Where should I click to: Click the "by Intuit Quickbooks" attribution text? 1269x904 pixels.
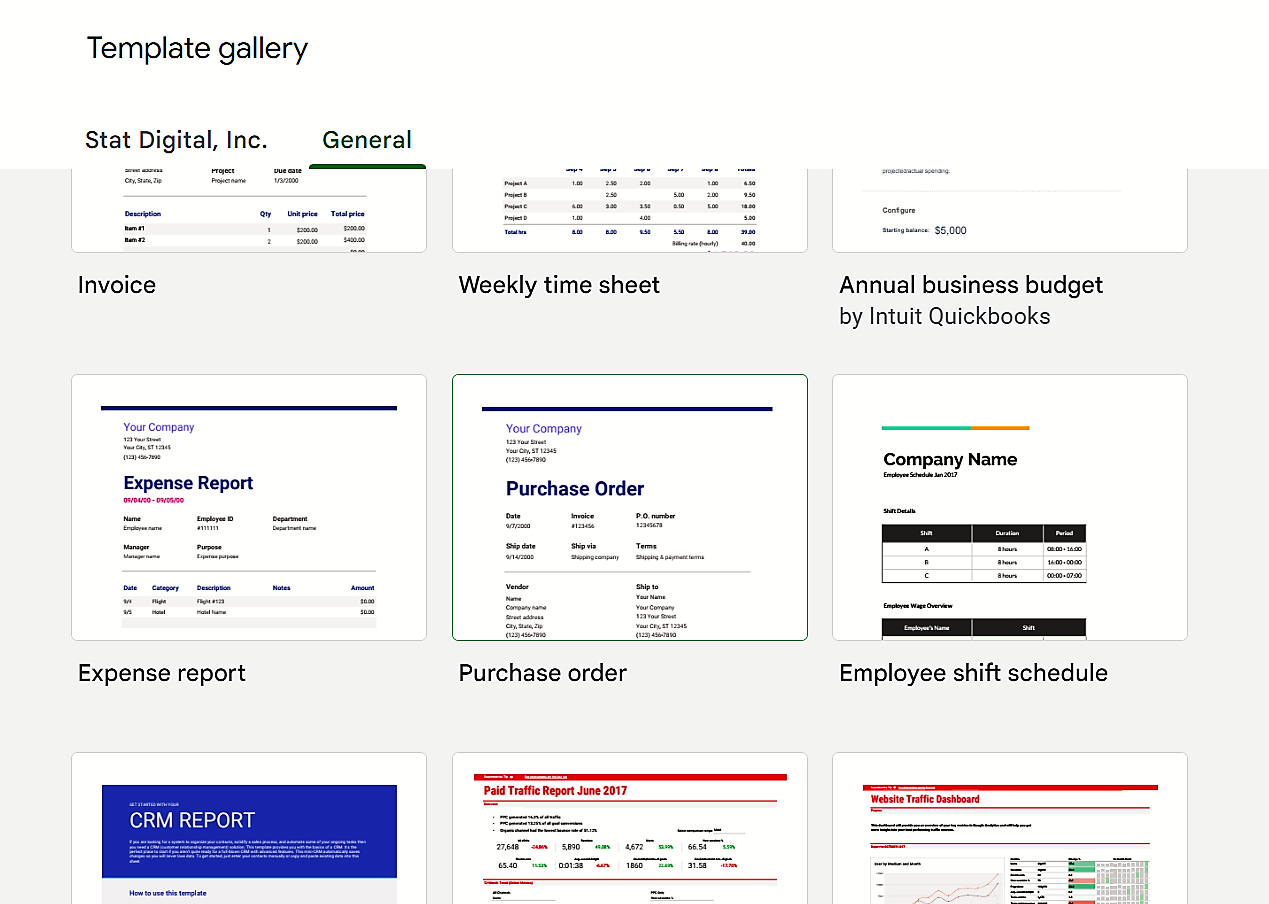(x=945, y=317)
